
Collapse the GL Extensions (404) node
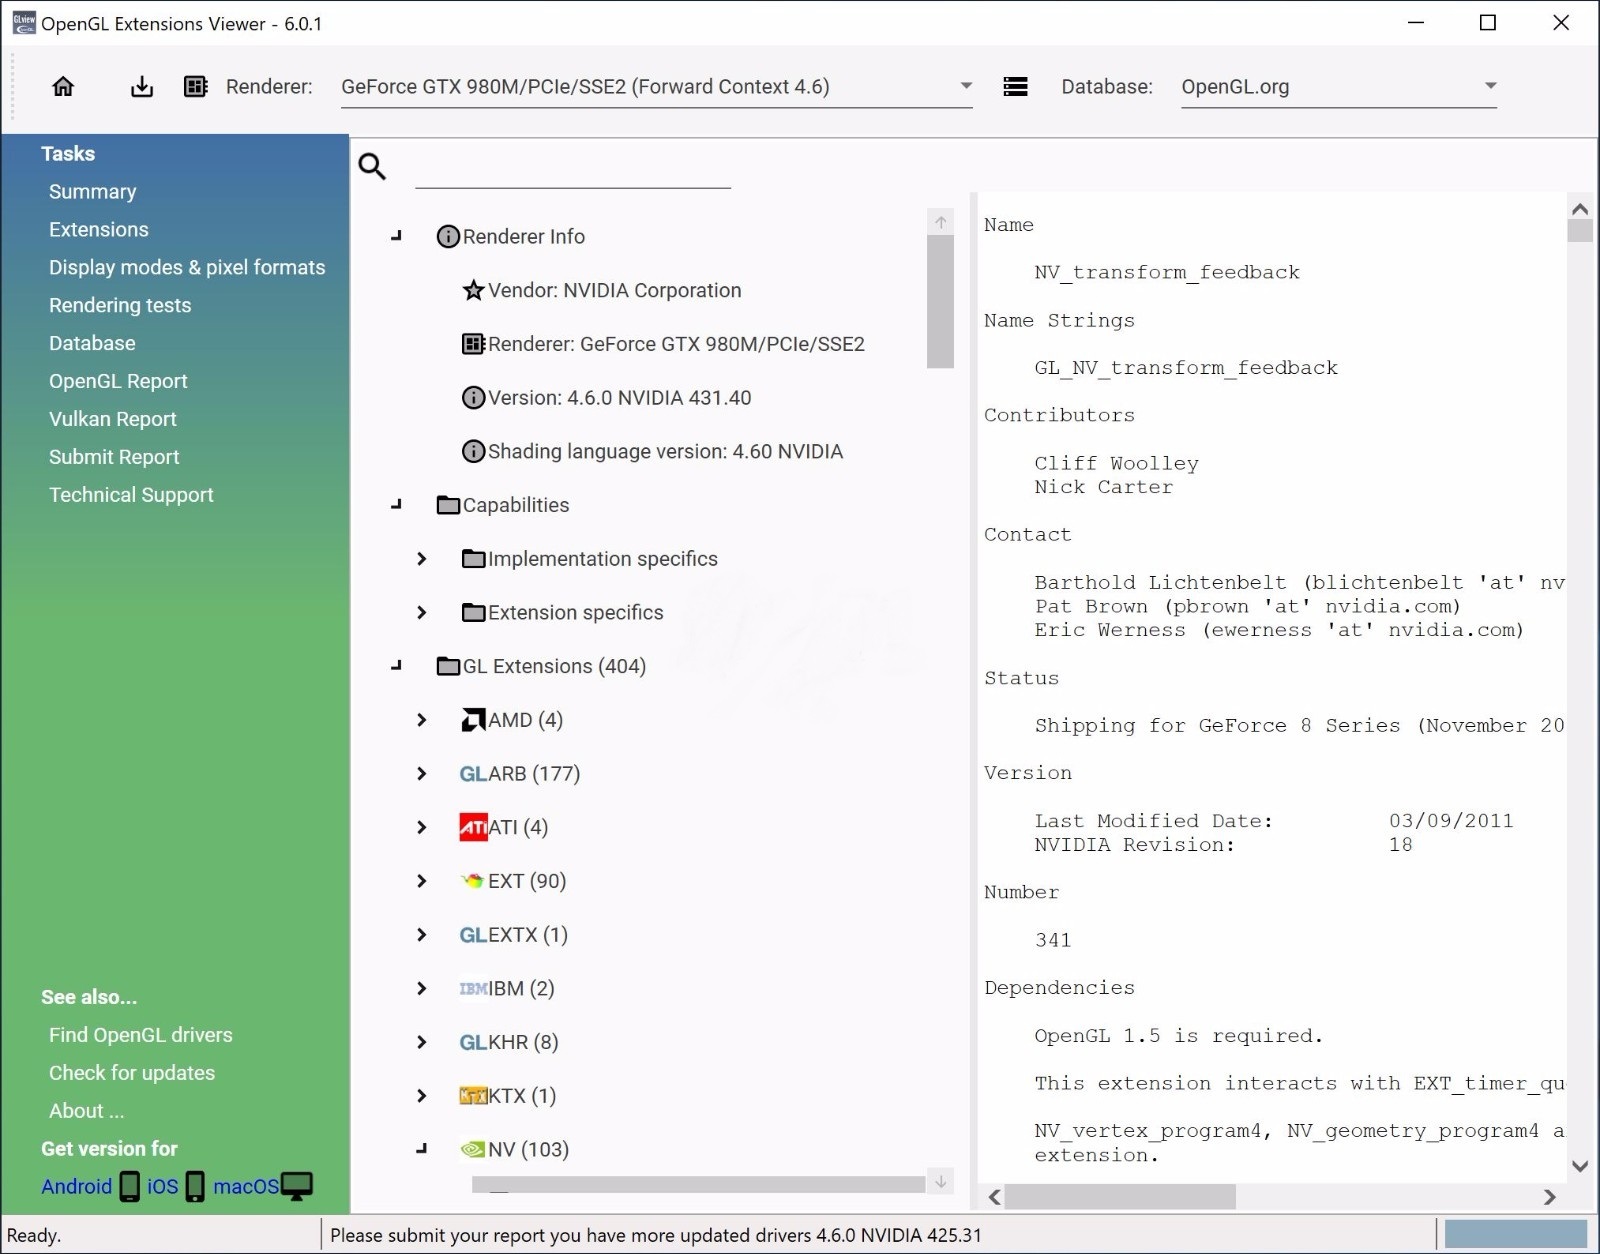[x=397, y=666]
